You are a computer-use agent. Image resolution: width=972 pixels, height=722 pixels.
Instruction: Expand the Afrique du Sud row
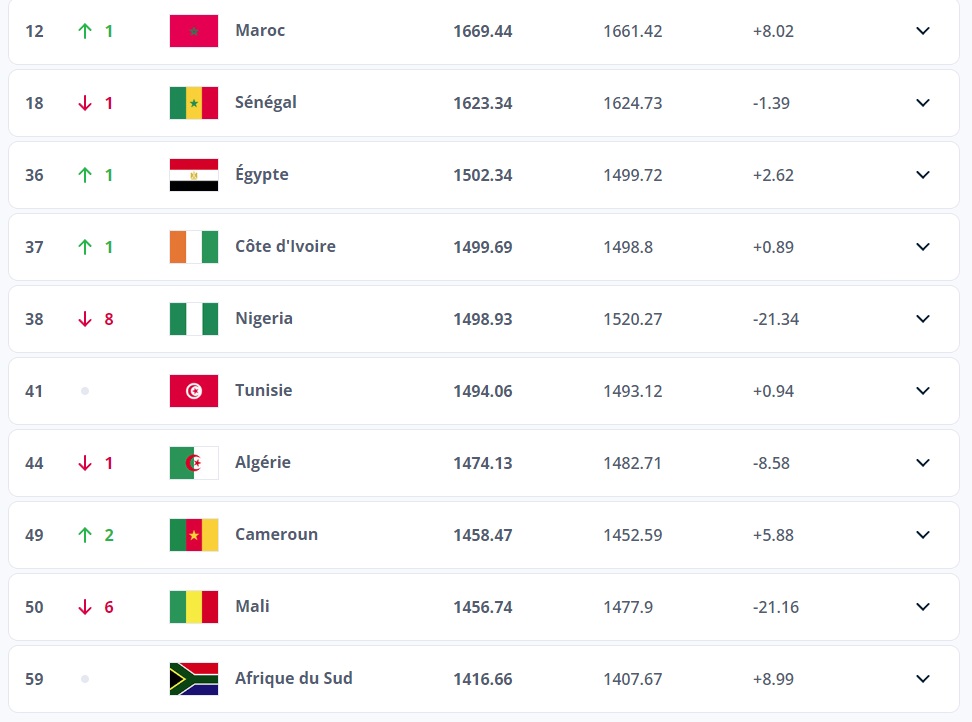[923, 679]
